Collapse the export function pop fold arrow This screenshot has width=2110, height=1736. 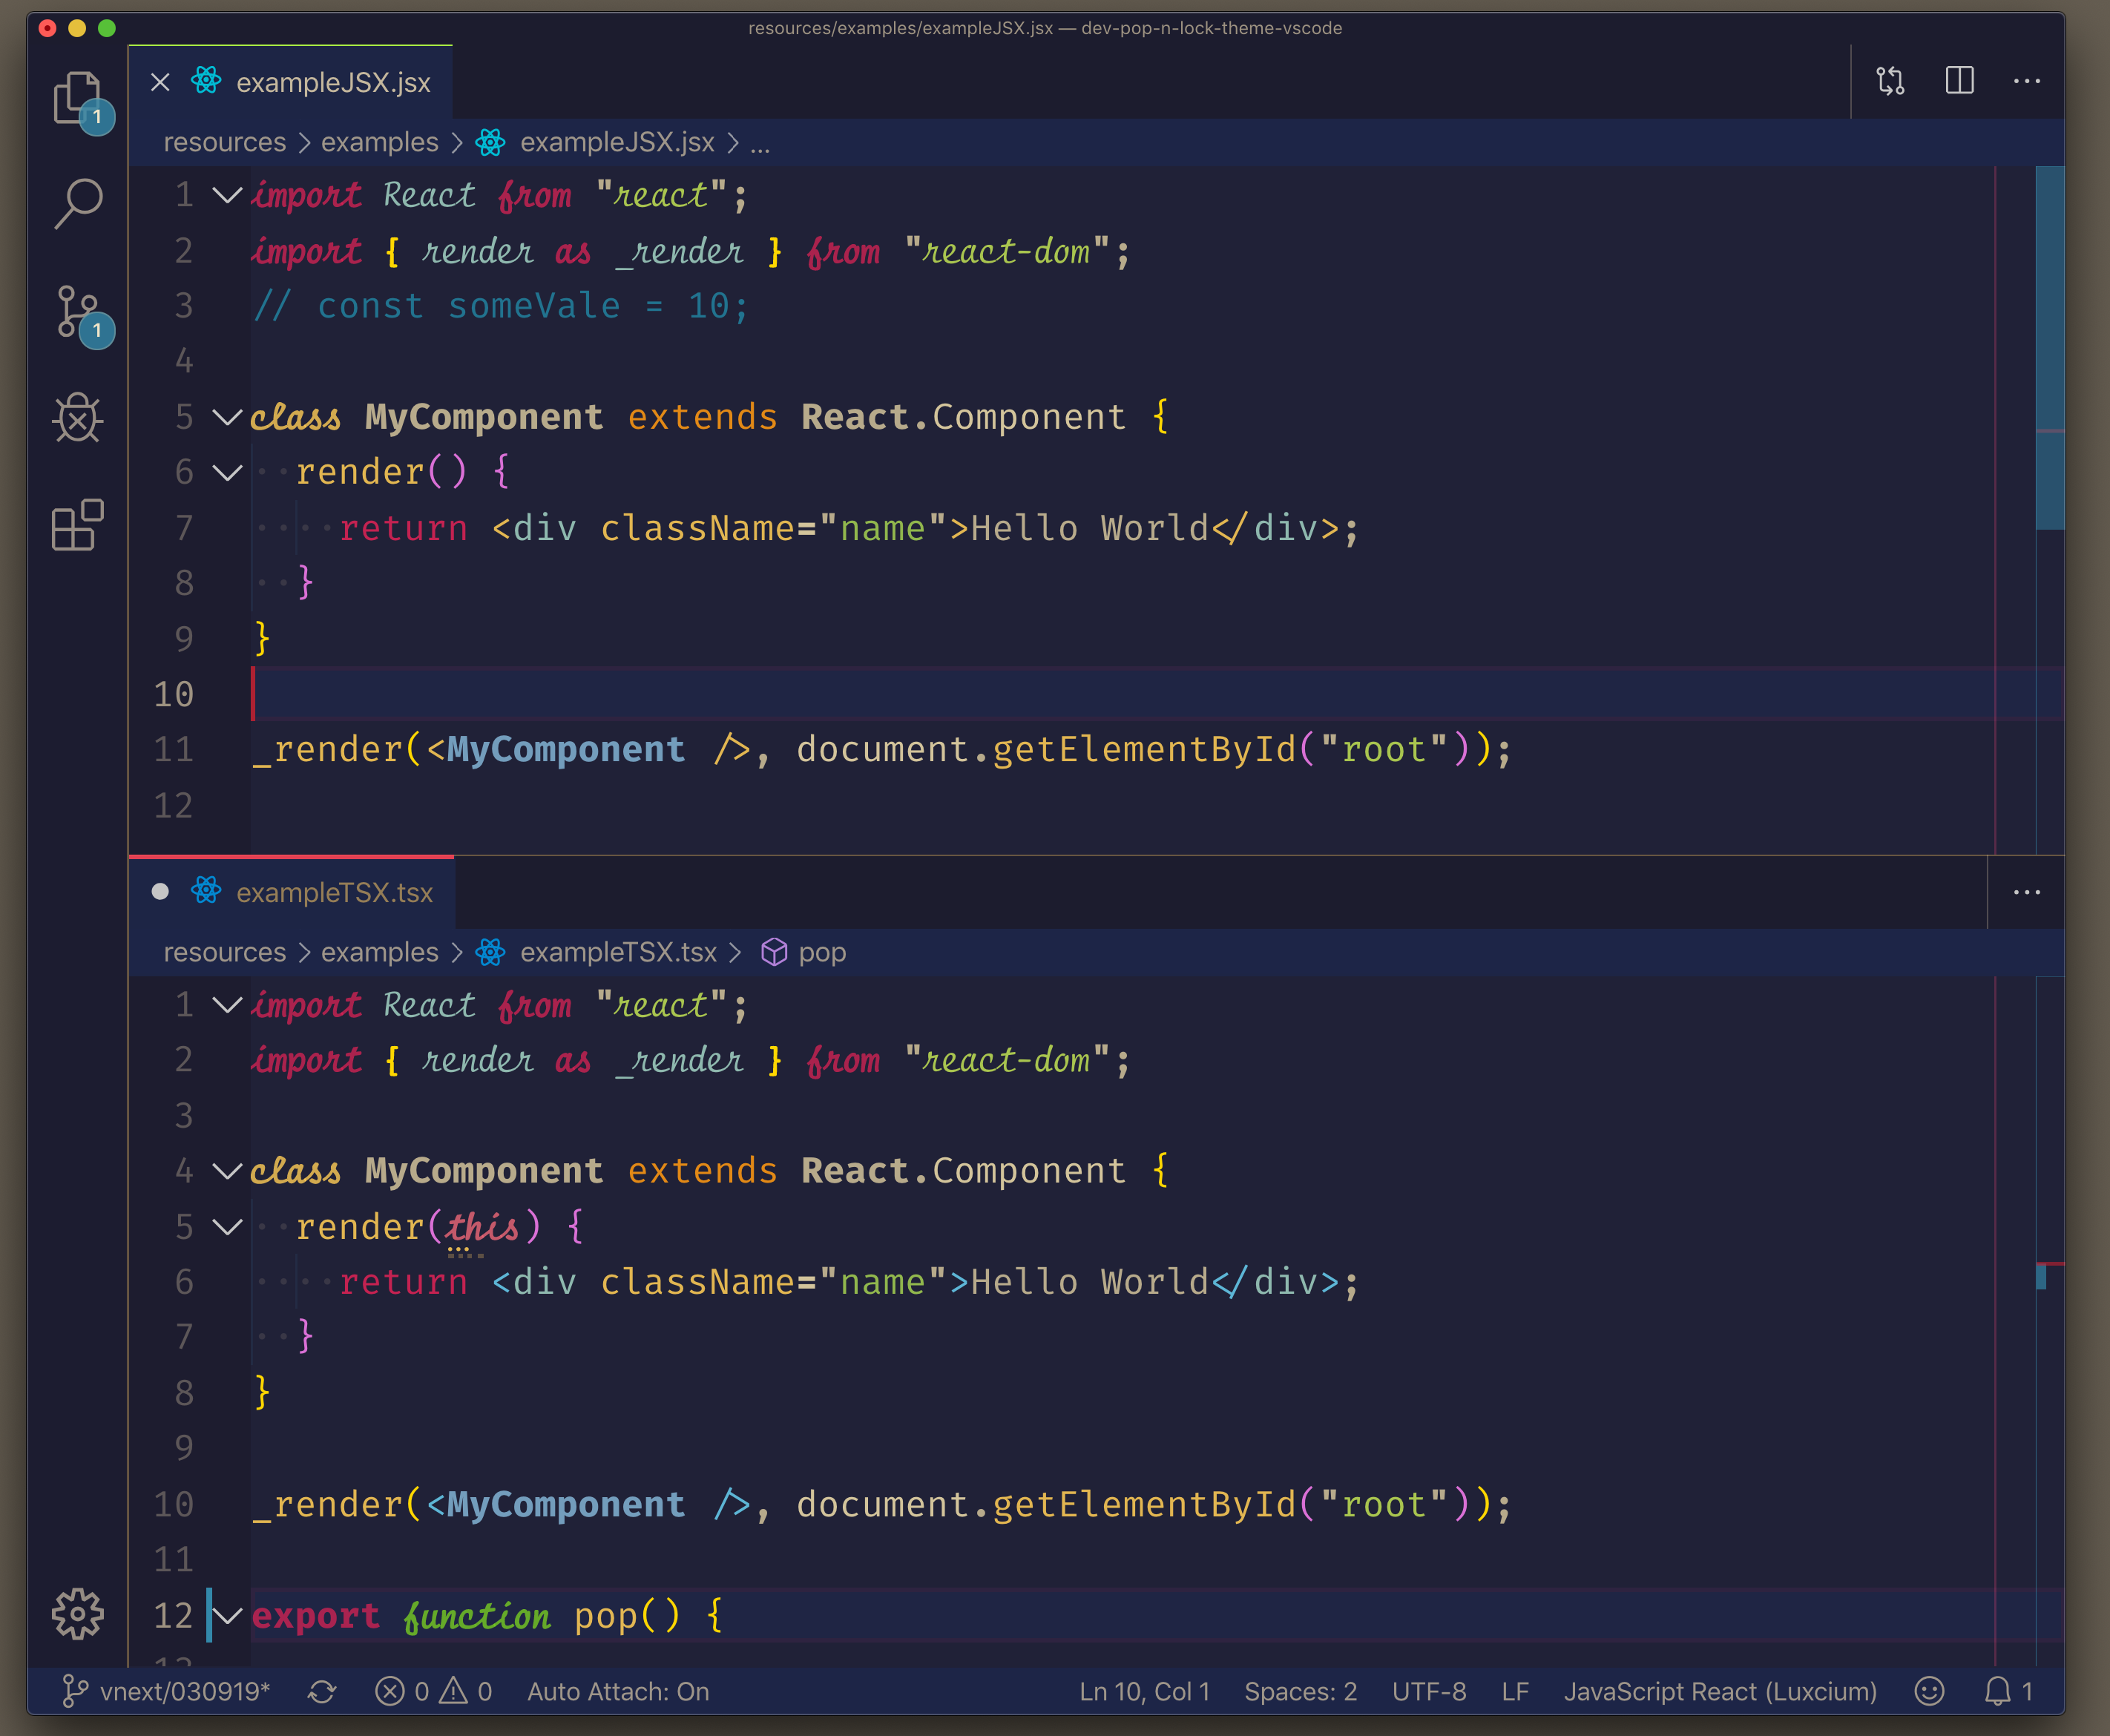point(228,1615)
